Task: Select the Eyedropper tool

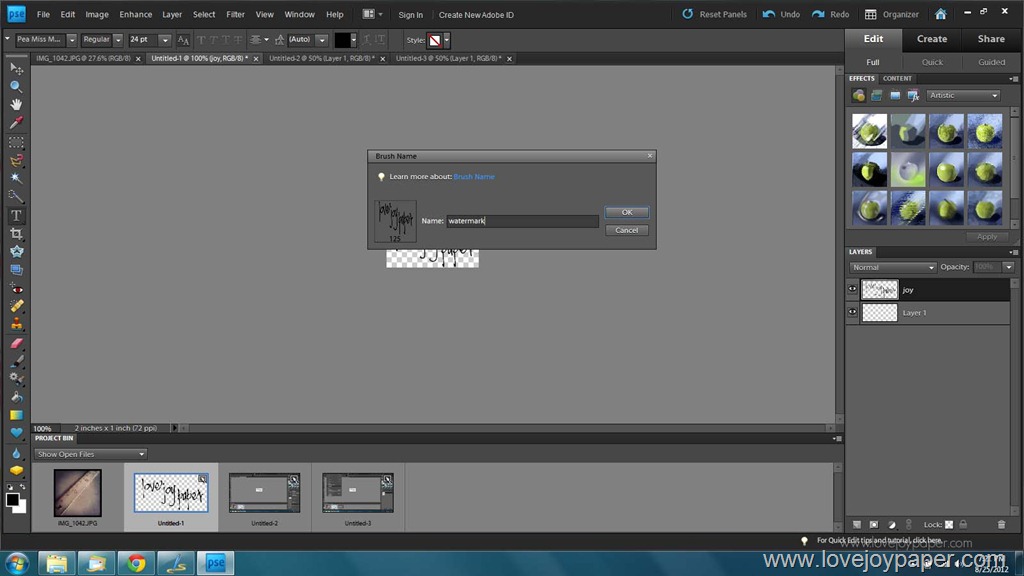Action: click(x=16, y=123)
